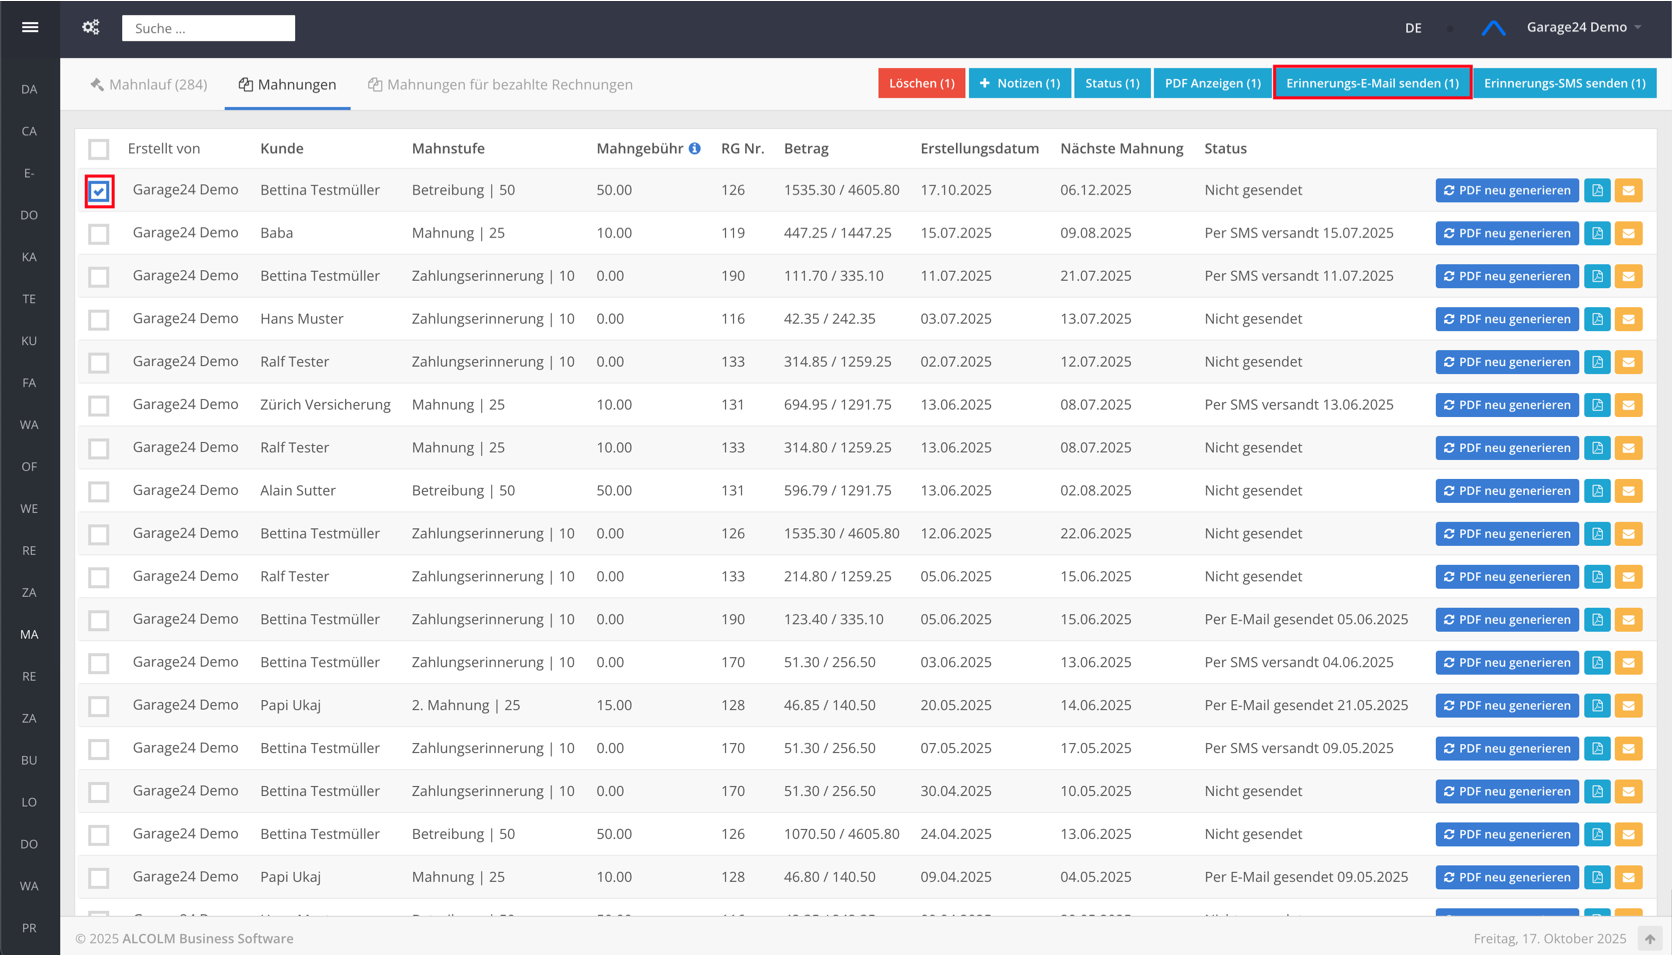1672x955 pixels.
Task: Expand the Garage24 Demo account dropdown
Action: tap(1583, 27)
